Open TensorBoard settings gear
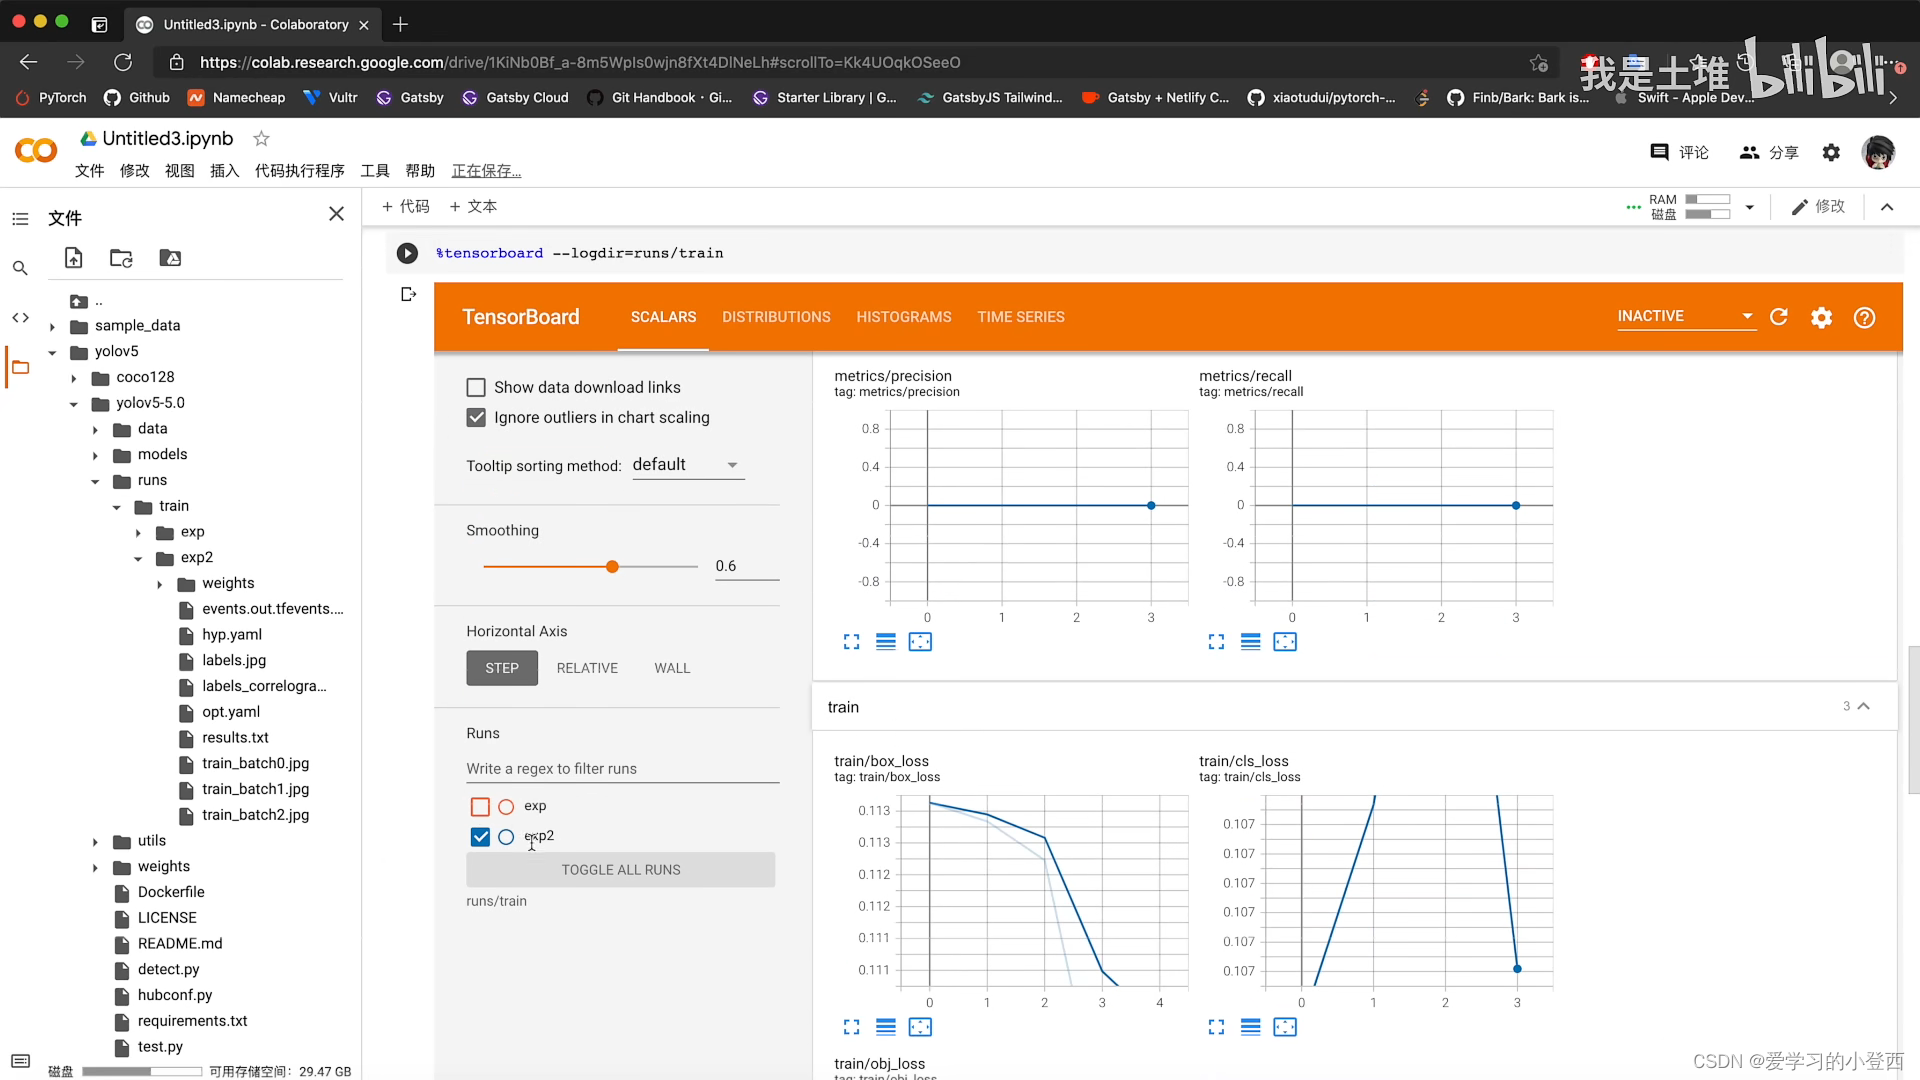1920x1080 pixels. point(1821,317)
